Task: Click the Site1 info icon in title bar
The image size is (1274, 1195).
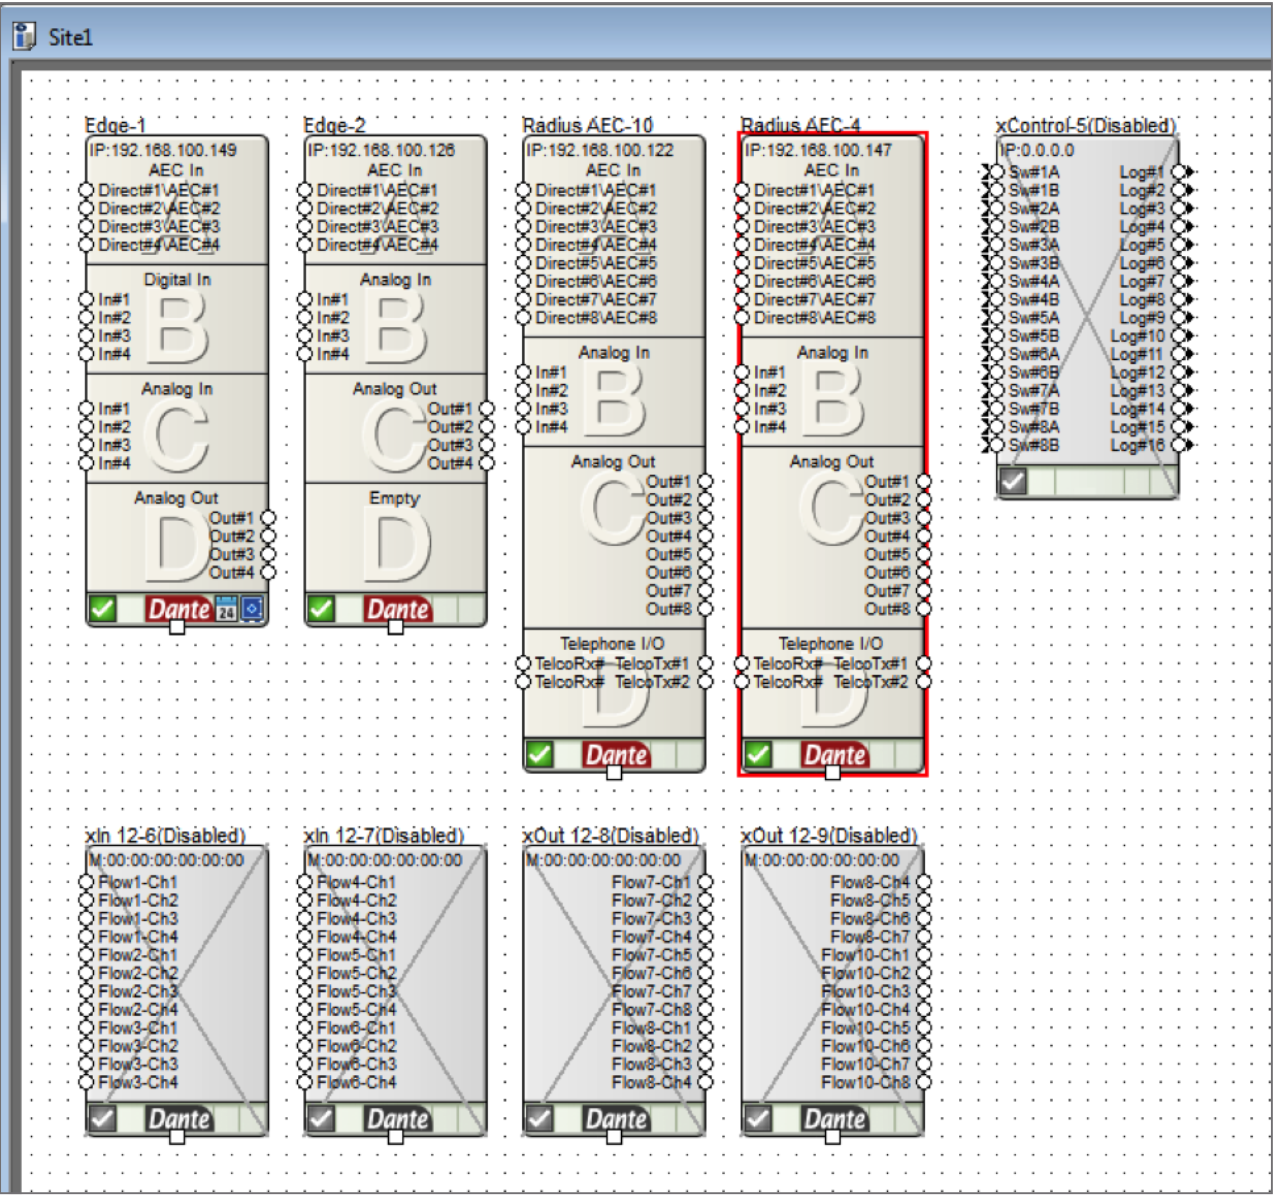Action: coord(22,36)
